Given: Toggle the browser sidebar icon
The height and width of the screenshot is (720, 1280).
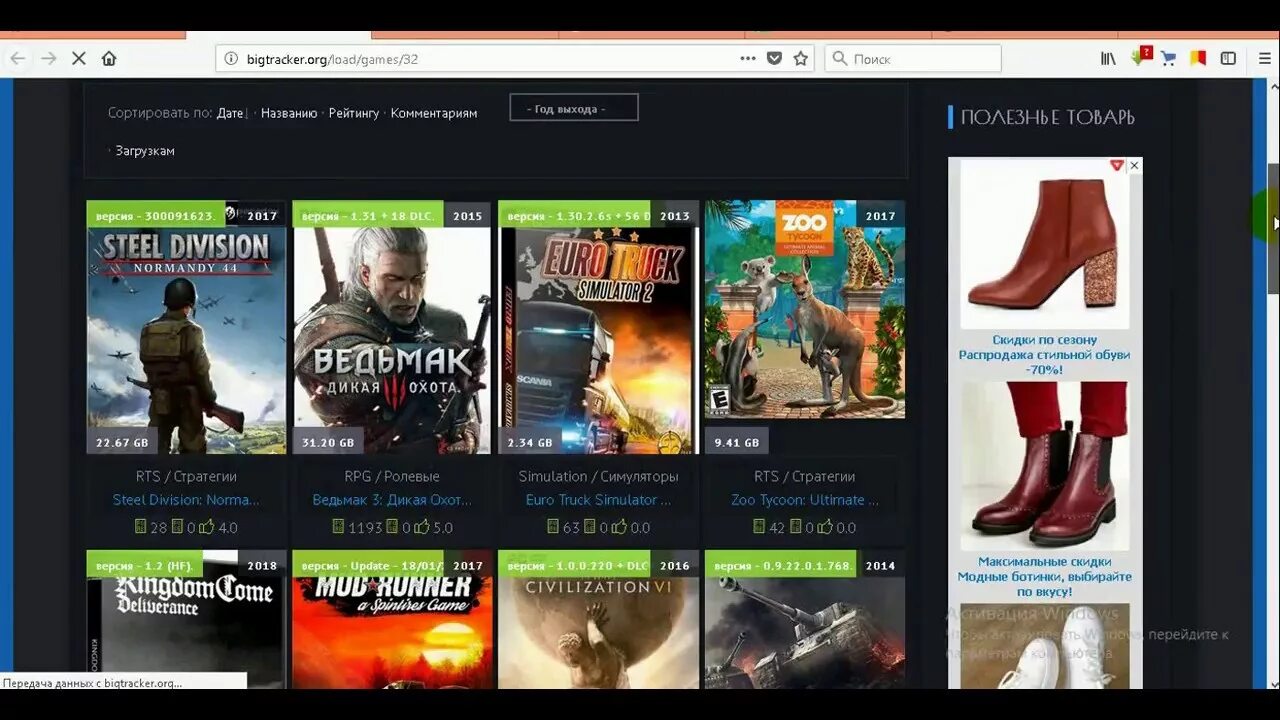Looking at the screenshot, I should coord(1228,59).
